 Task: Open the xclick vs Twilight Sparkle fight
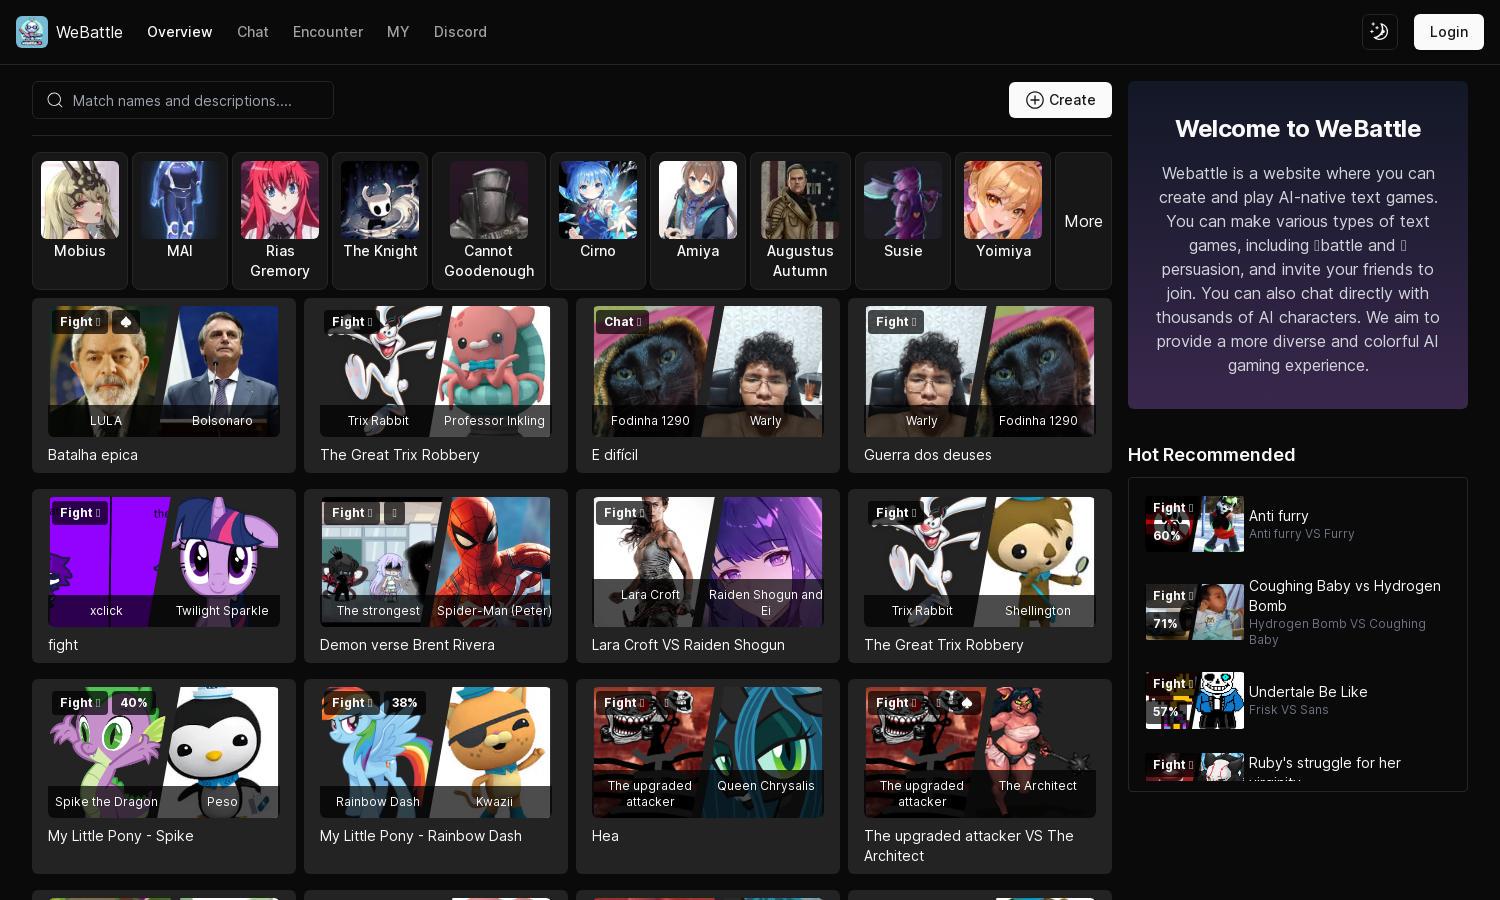164,576
